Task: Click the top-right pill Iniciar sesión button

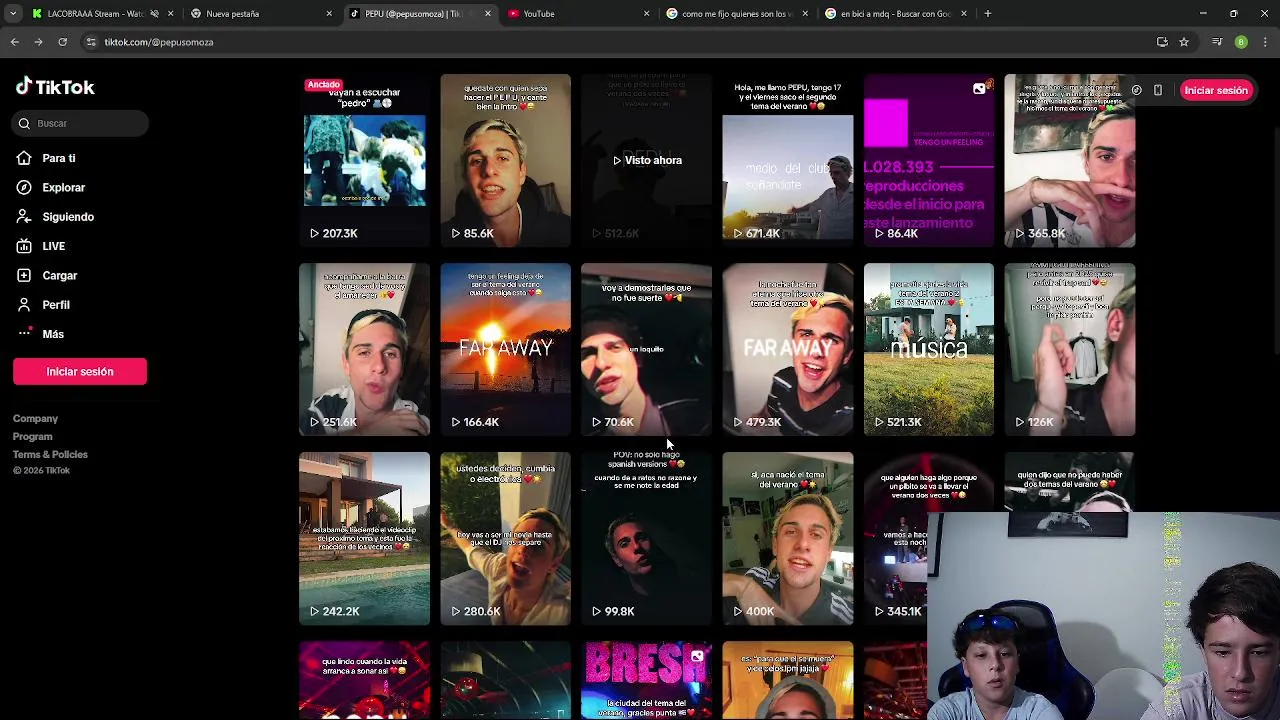Action: coord(1216,90)
